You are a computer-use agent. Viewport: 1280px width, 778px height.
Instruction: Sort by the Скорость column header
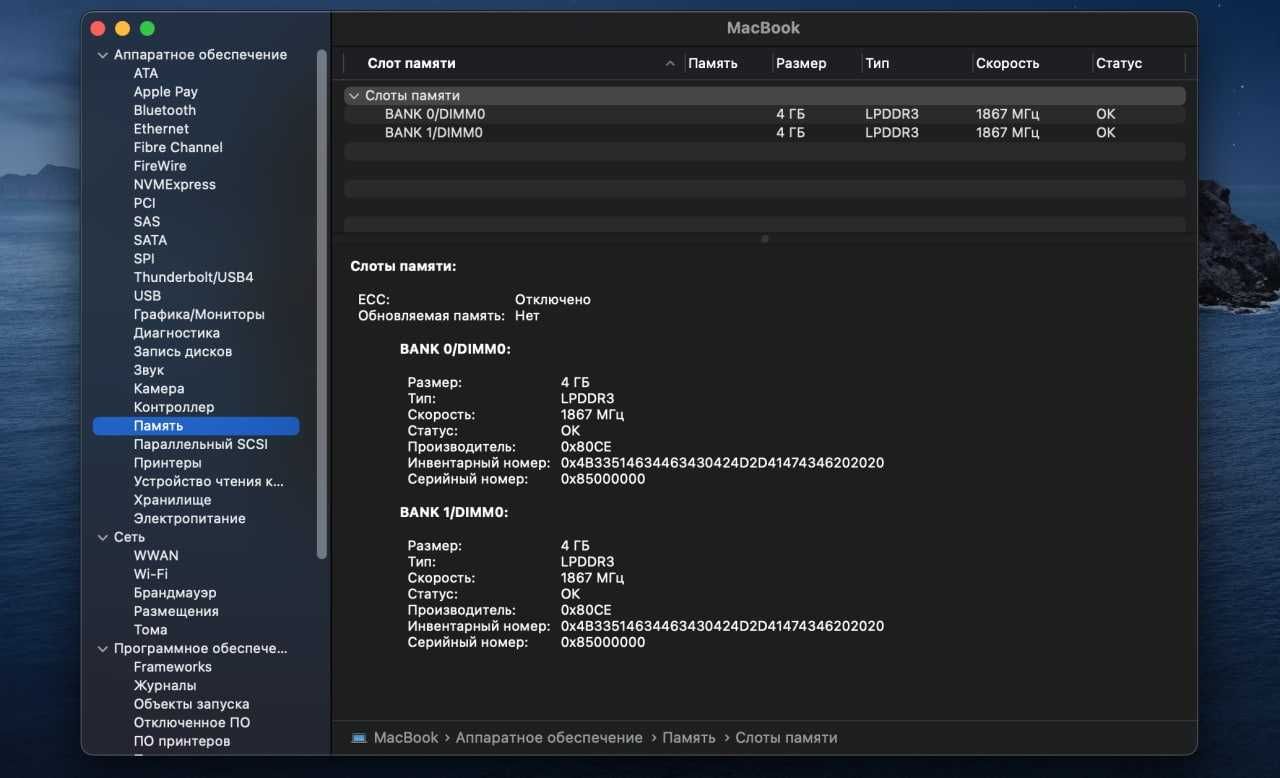[x=1007, y=63]
